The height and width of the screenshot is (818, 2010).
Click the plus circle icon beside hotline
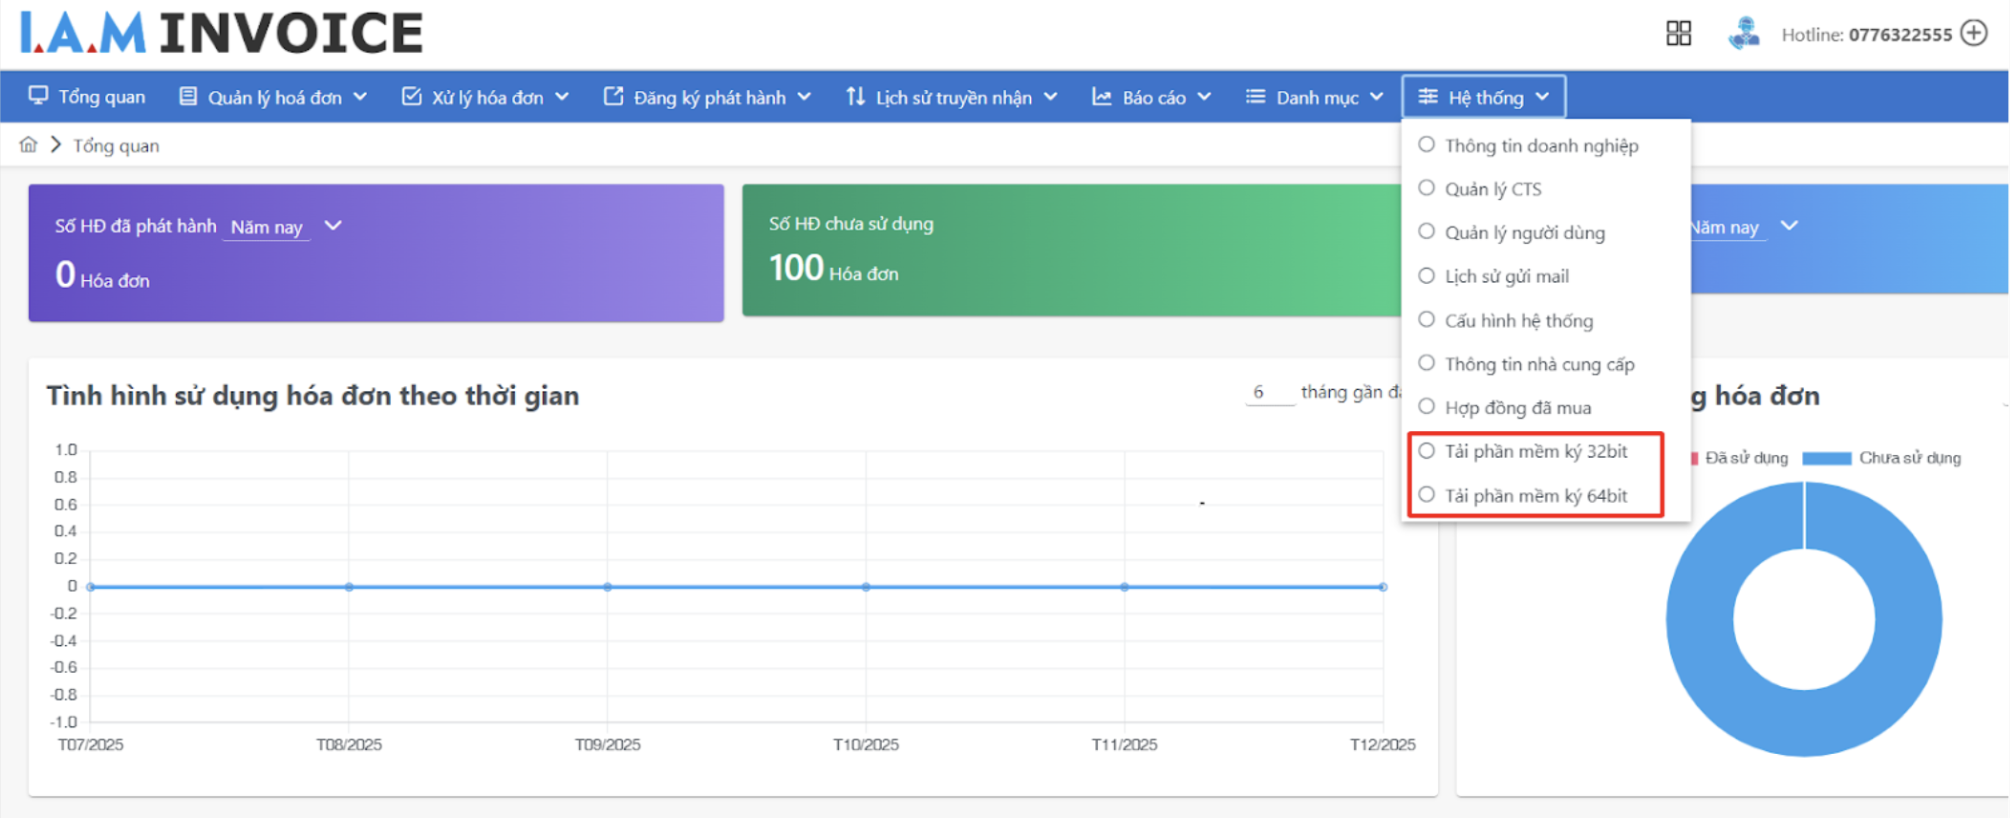pos(1974,33)
